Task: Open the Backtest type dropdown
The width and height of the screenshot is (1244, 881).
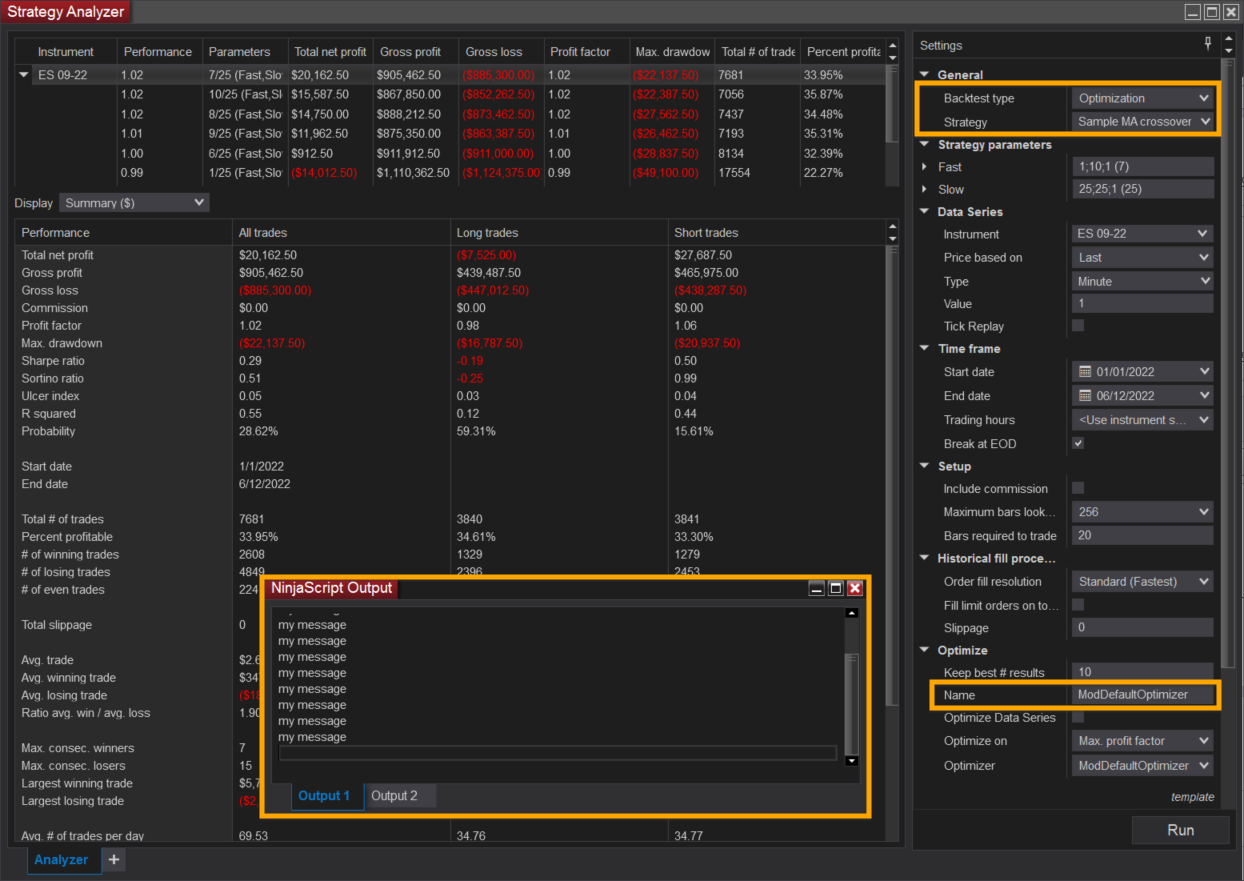Action: tap(1144, 98)
